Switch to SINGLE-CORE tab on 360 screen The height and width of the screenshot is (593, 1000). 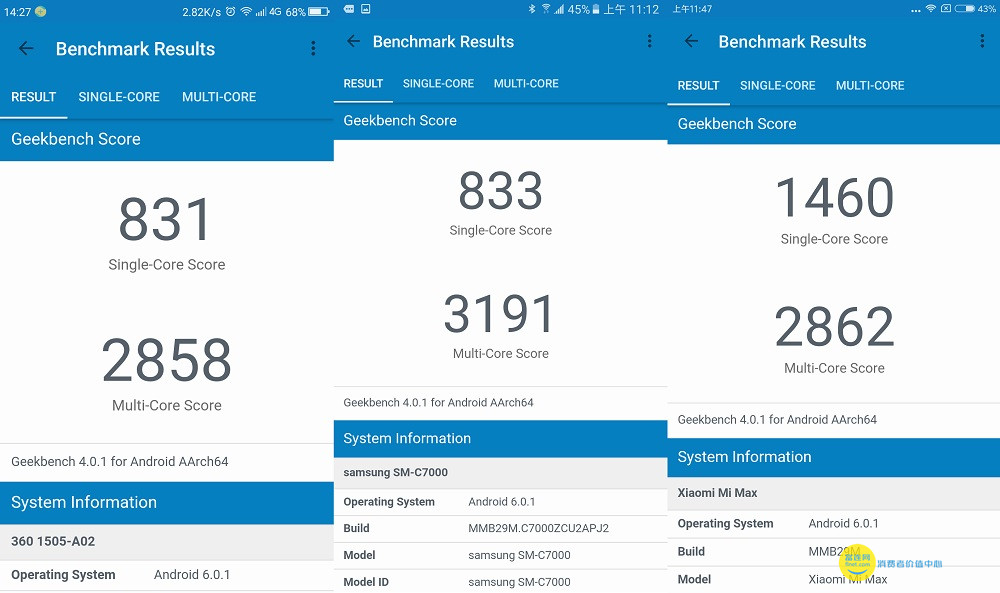click(119, 97)
